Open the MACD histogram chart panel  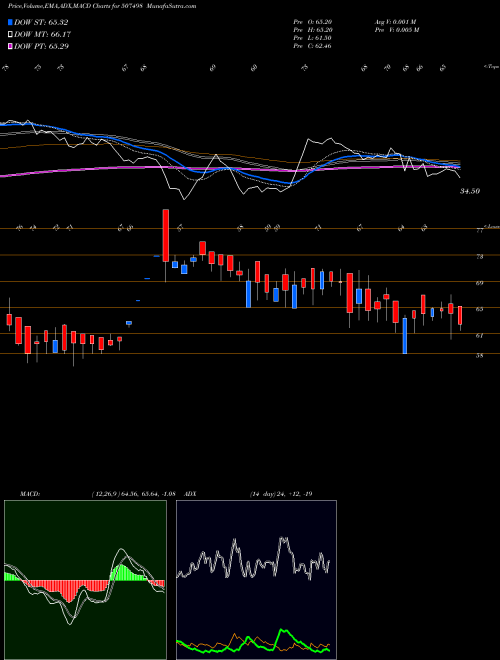(x=85, y=580)
